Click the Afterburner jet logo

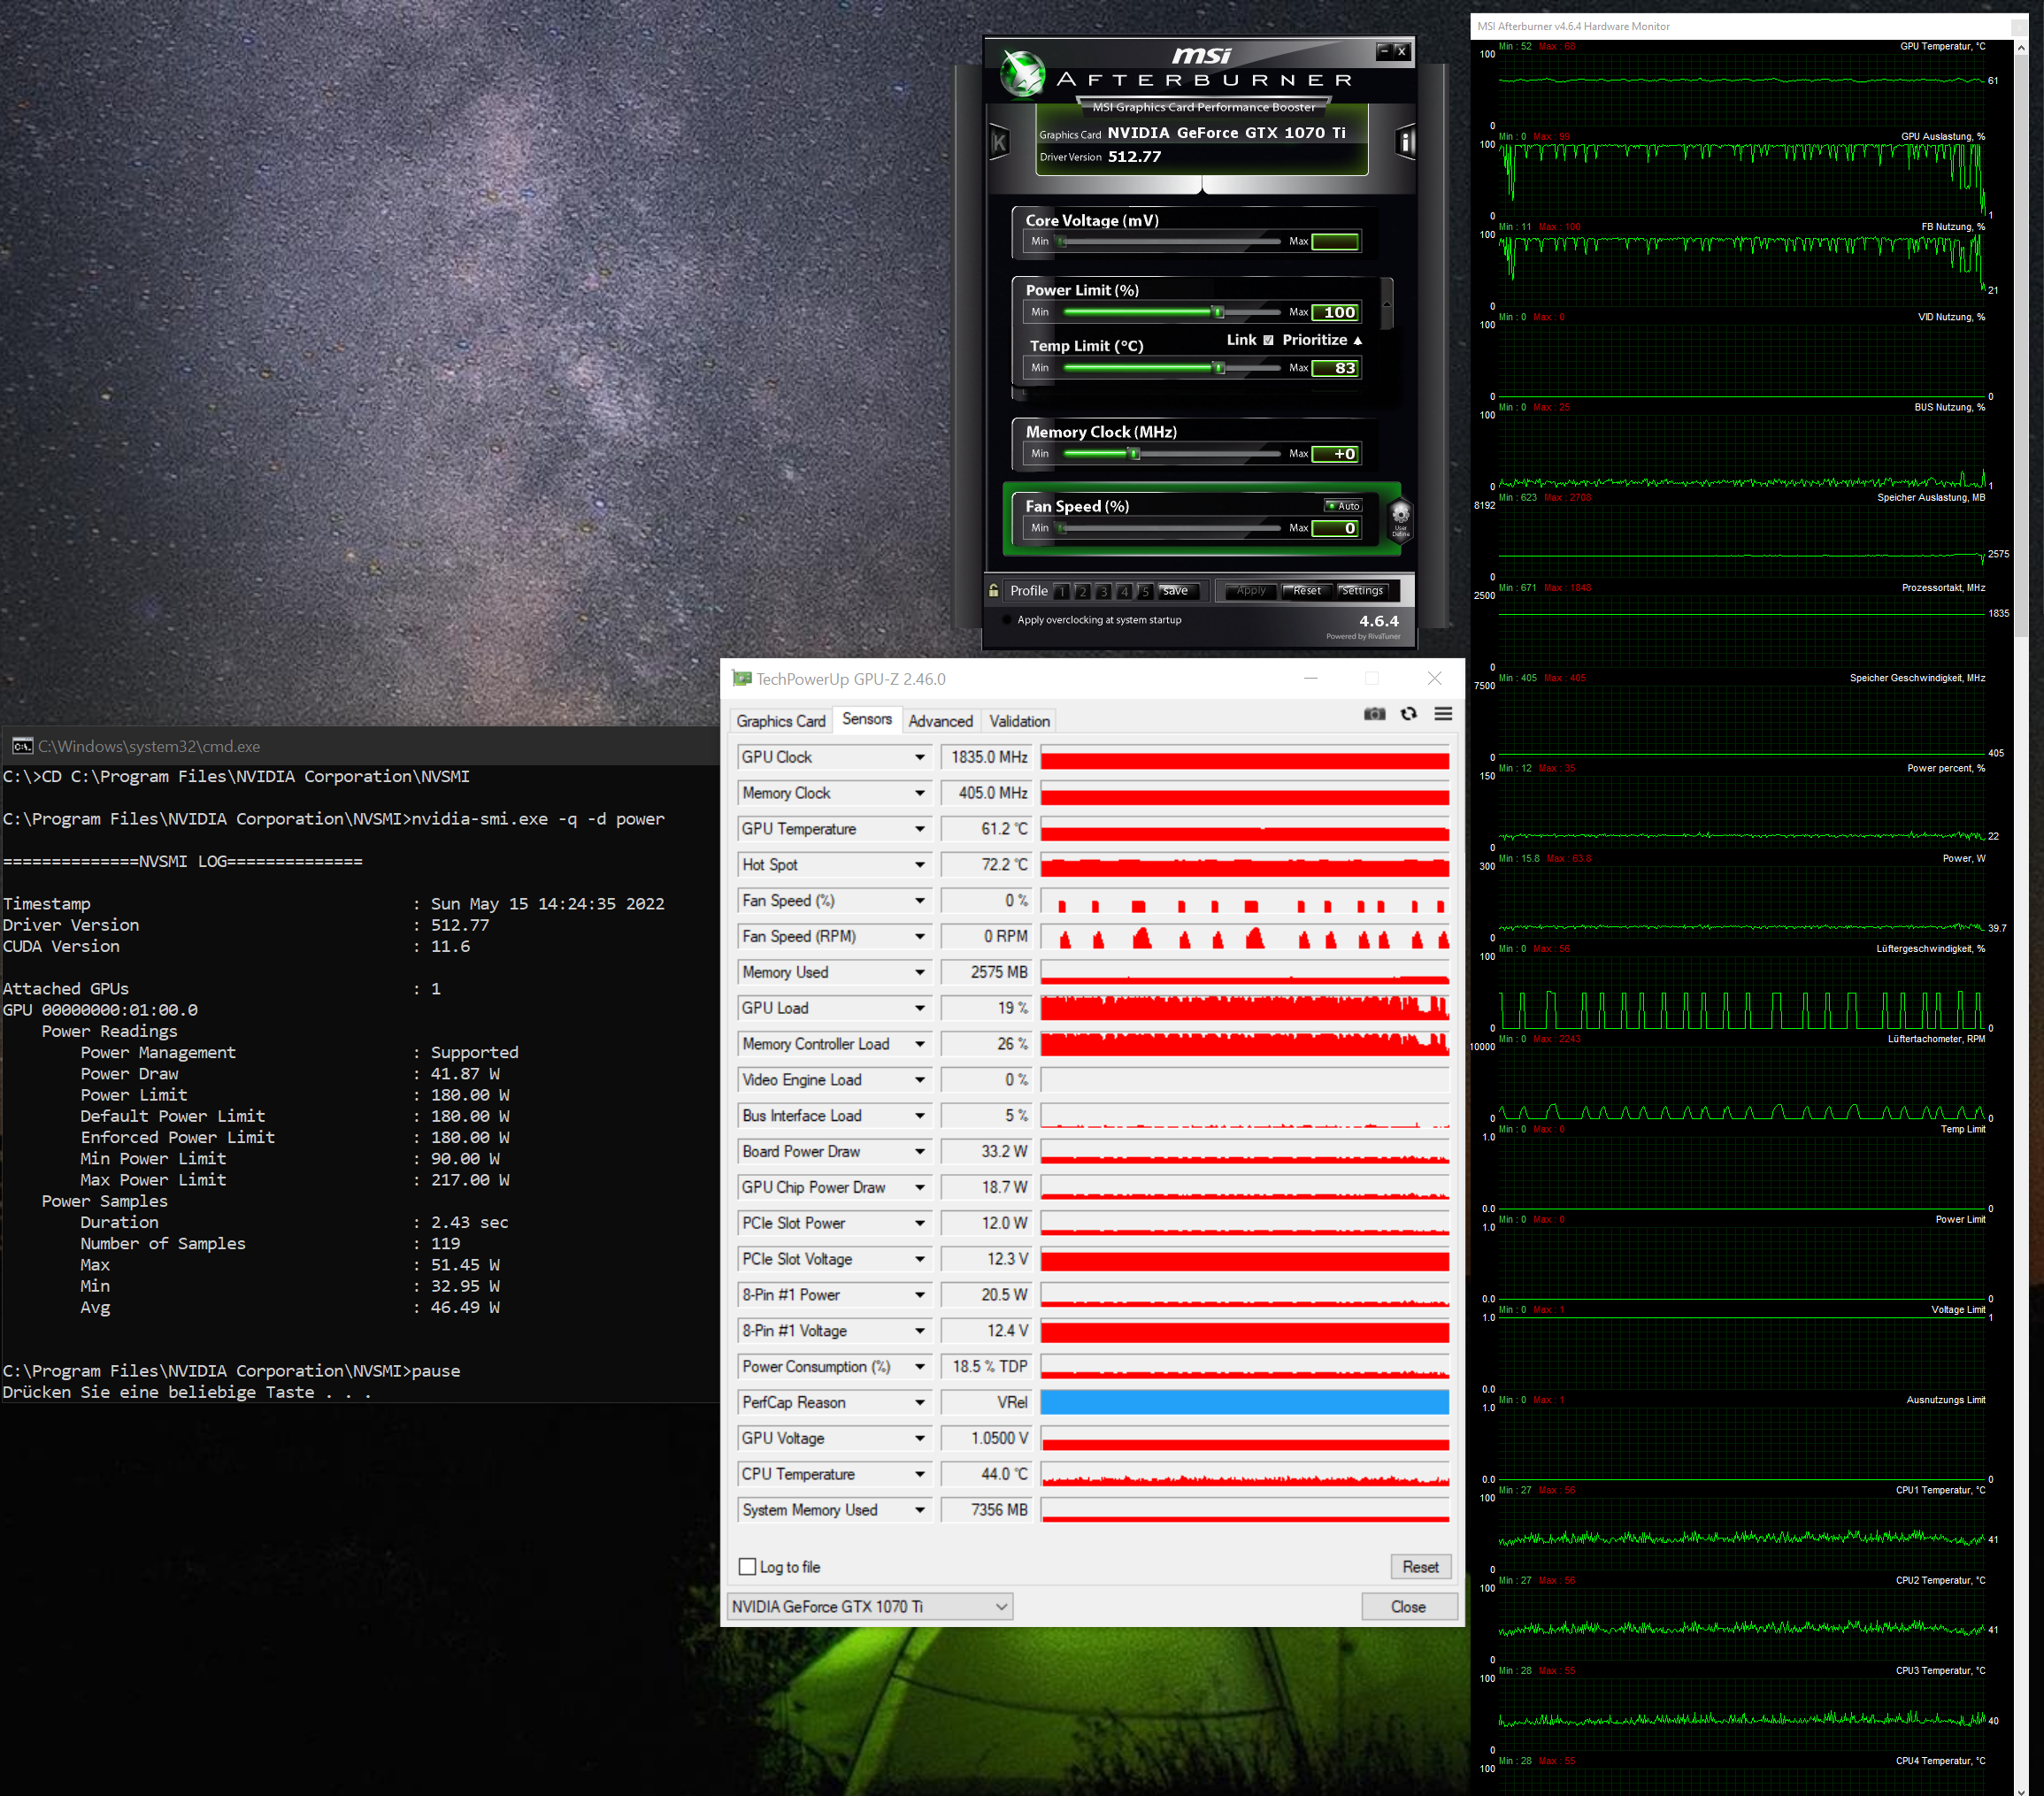click(1023, 74)
